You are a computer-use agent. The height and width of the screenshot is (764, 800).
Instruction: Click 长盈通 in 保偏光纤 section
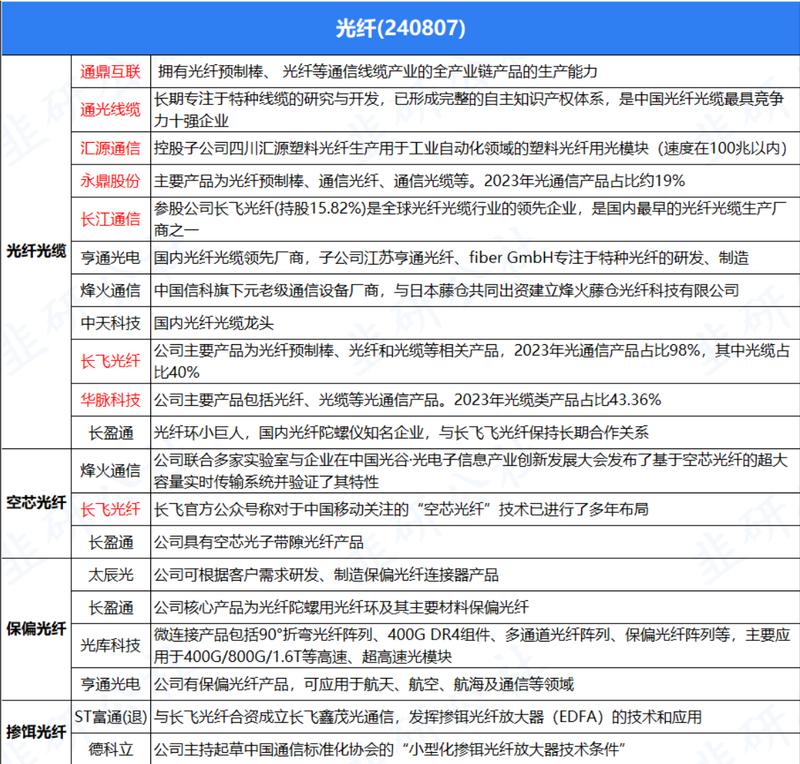[x=111, y=607]
